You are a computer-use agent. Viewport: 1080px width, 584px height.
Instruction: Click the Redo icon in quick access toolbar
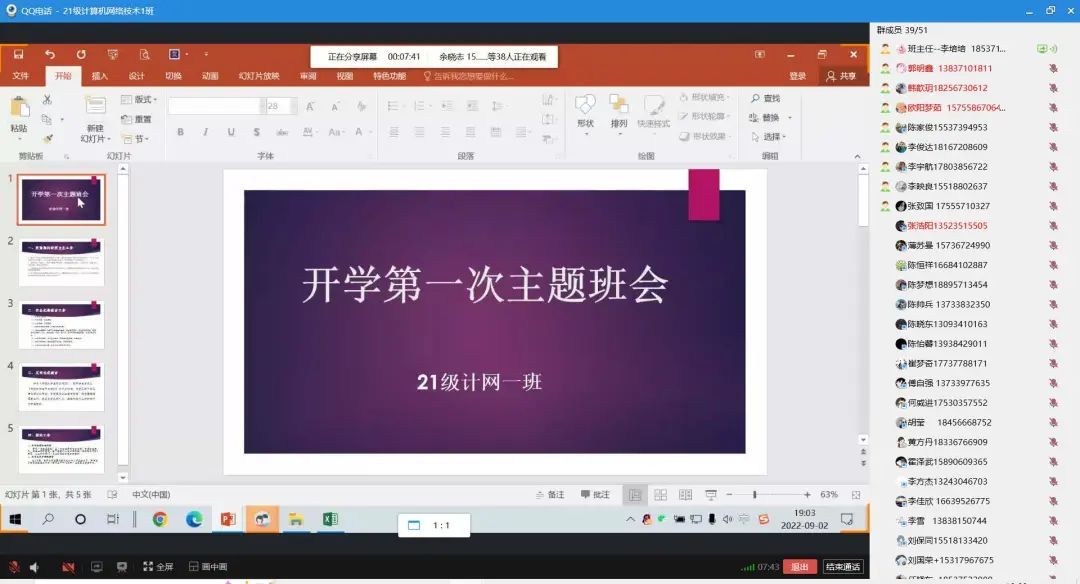coord(81,54)
